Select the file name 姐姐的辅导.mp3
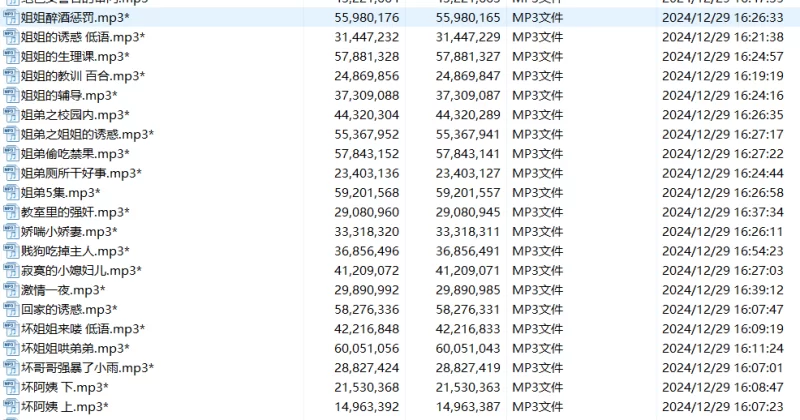The height and width of the screenshot is (420, 800). click(x=69, y=95)
